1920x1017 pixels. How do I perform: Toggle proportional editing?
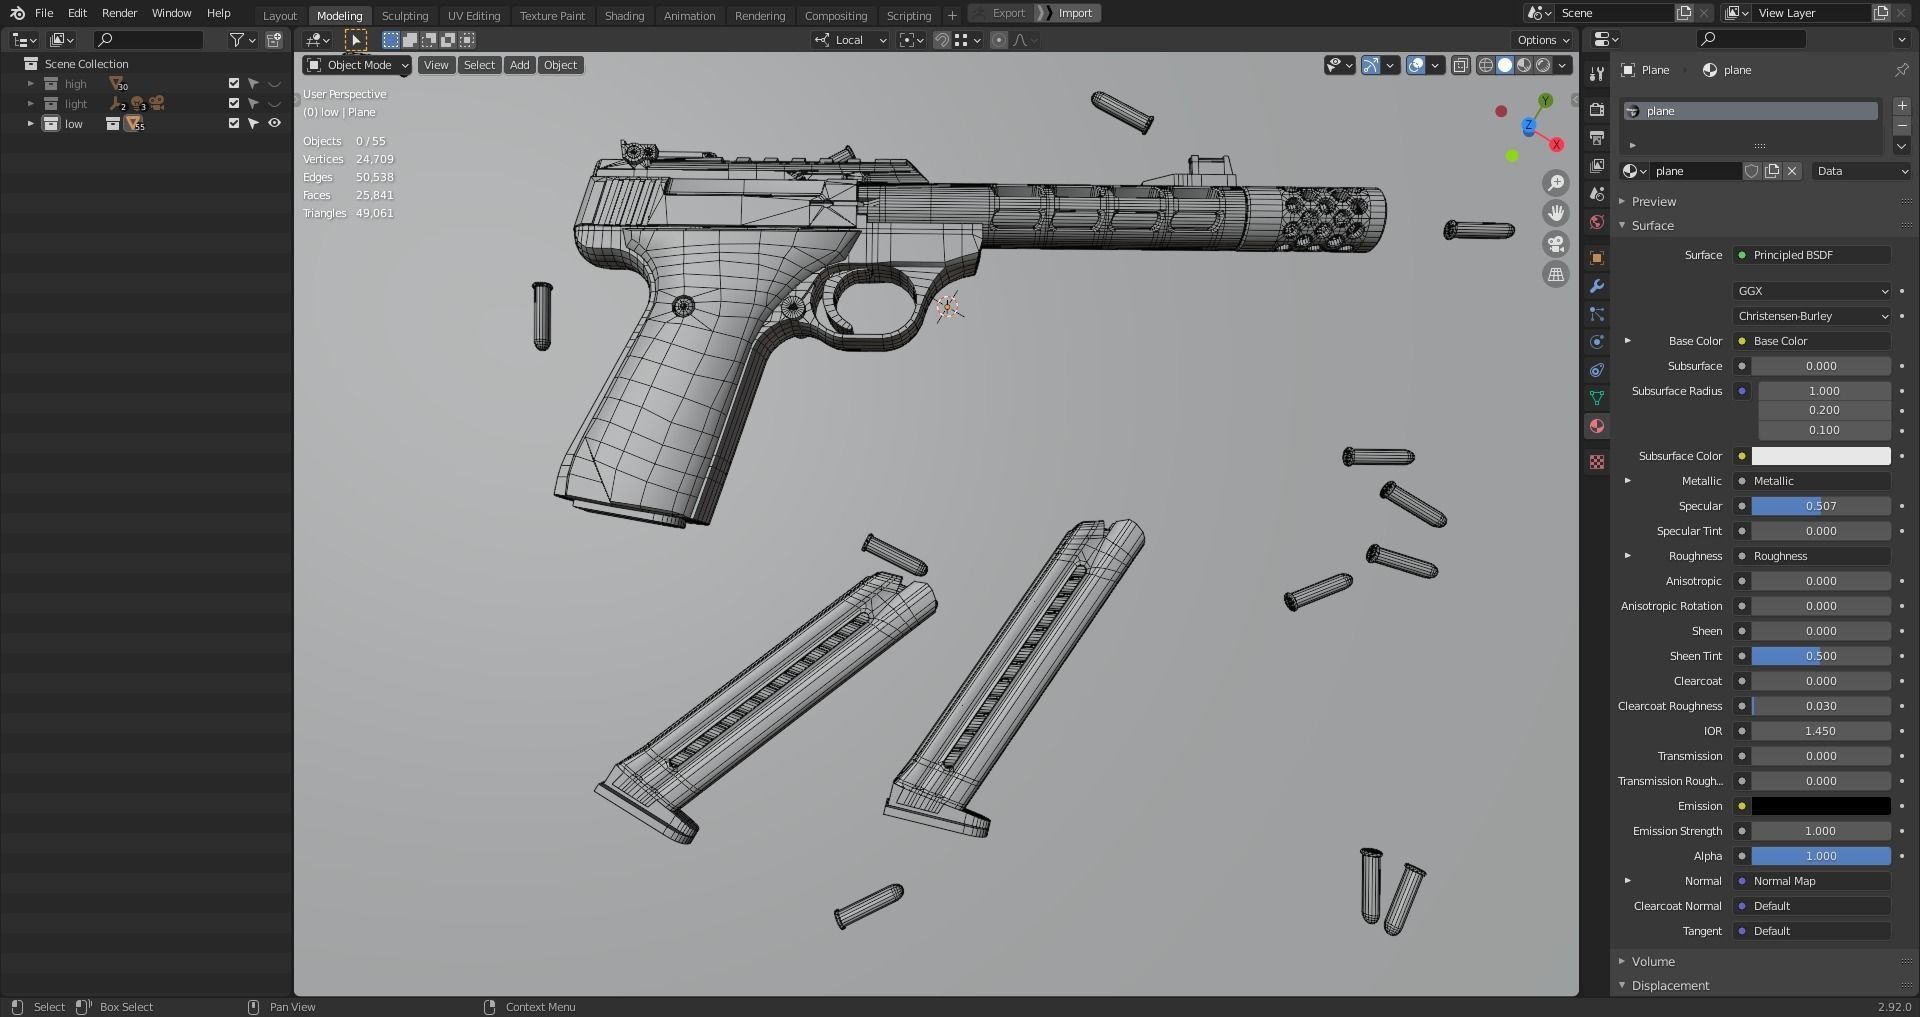click(998, 40)
